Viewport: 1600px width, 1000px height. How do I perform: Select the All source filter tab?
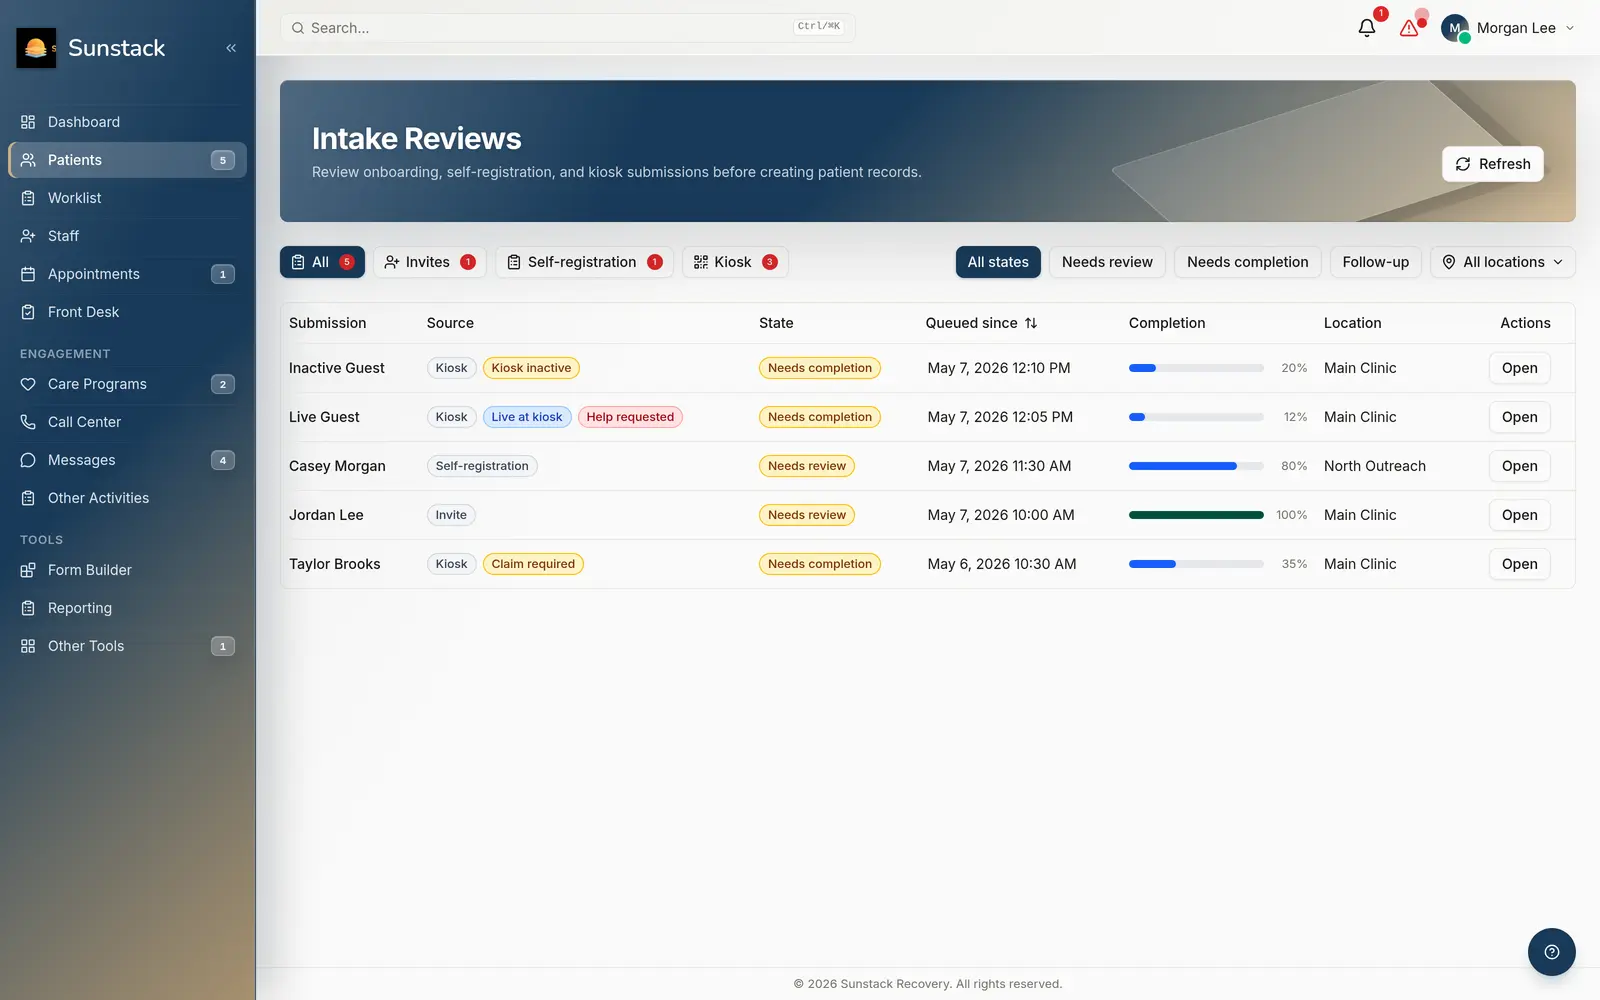(x=322, y=262)
